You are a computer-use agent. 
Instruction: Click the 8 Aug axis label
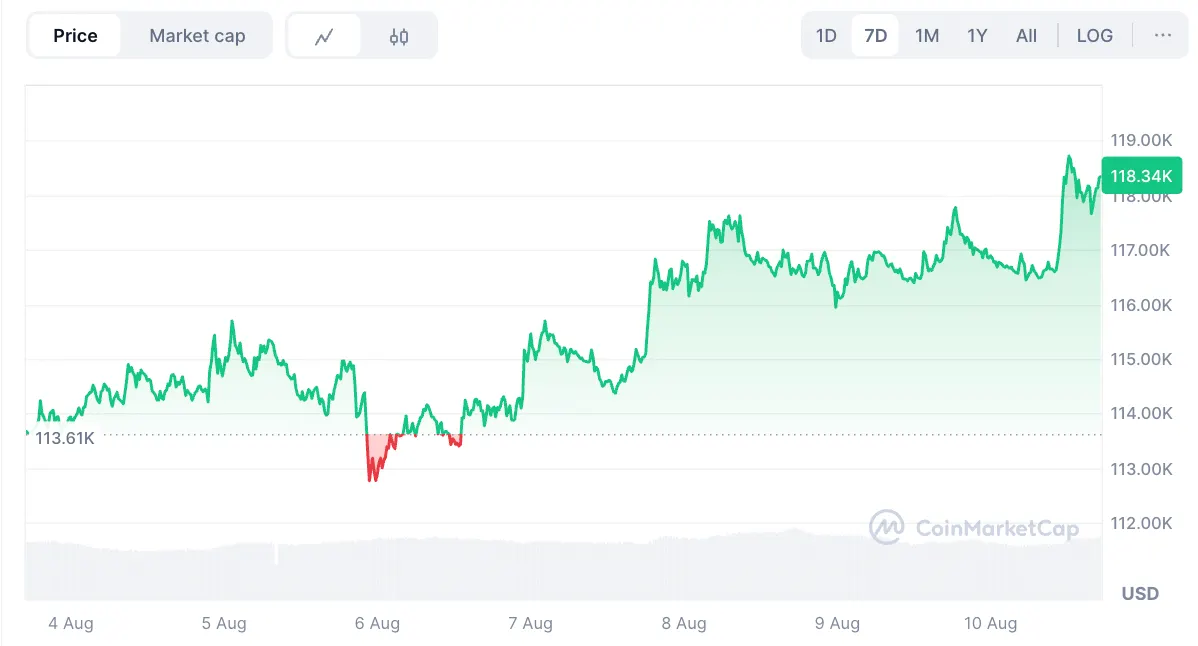coord(684,623)
